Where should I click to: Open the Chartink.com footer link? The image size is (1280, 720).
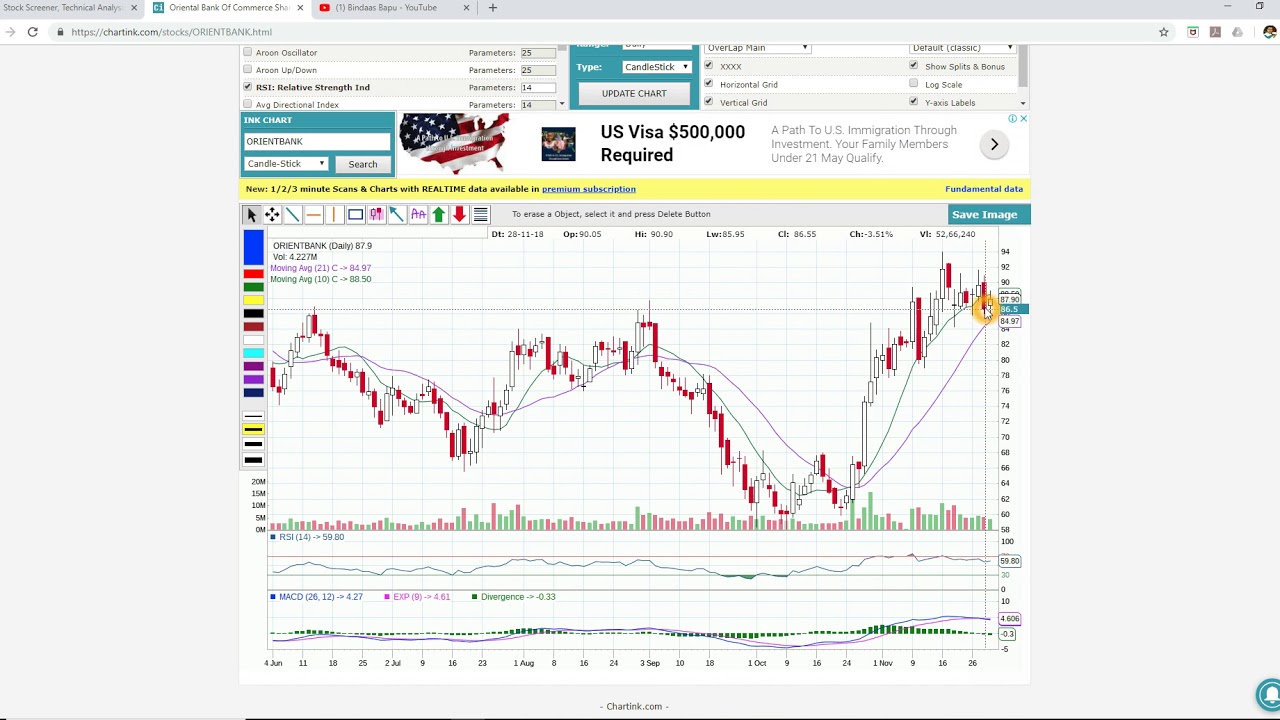(634, 706)
